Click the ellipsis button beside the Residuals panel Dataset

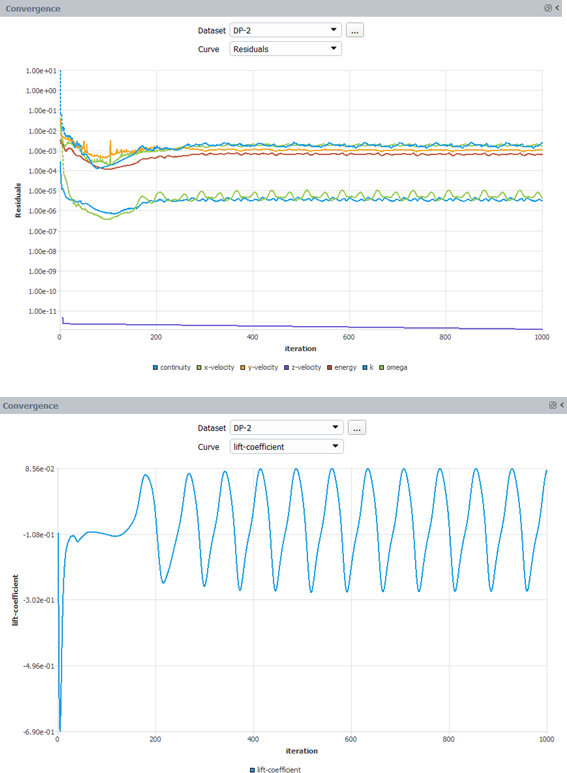354,30
